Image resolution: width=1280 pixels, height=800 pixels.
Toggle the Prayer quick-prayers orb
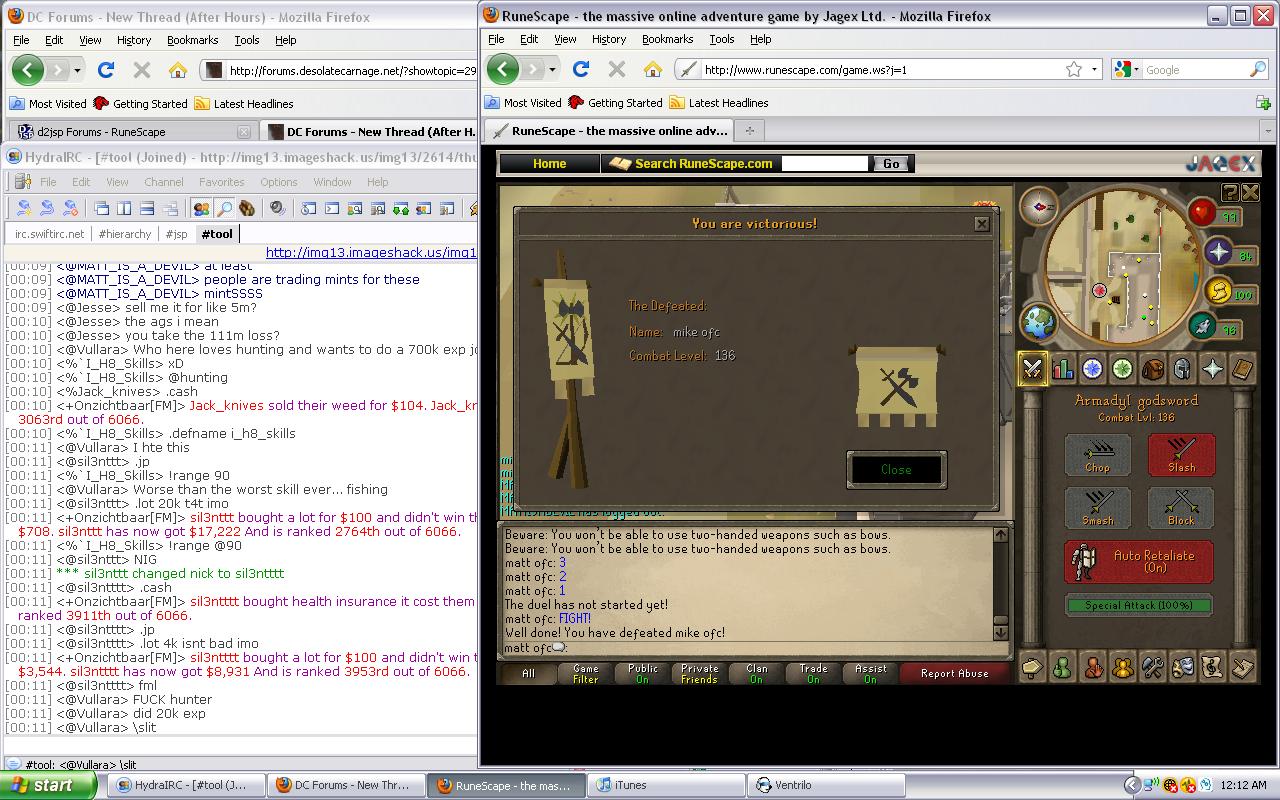click(1218, 252)
